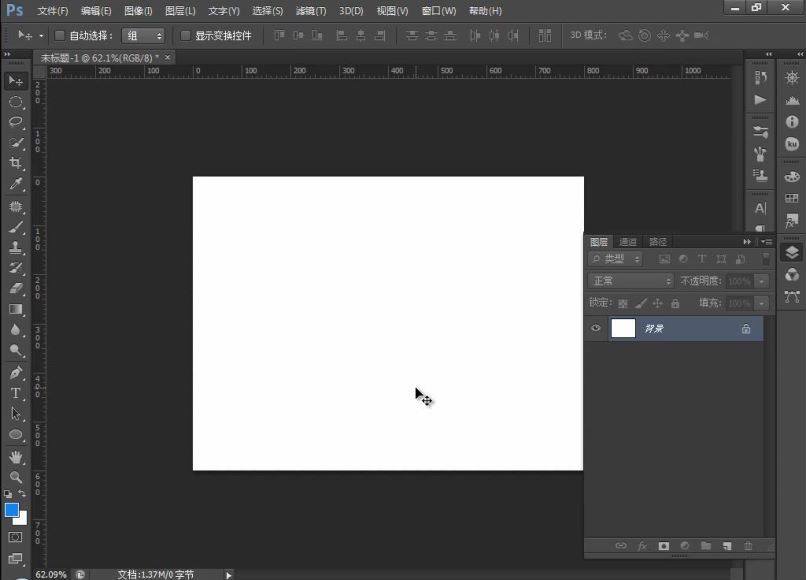Viewport: 806px width, 580px height.
Task: Select the Hand tool
Action: point(15,457)
